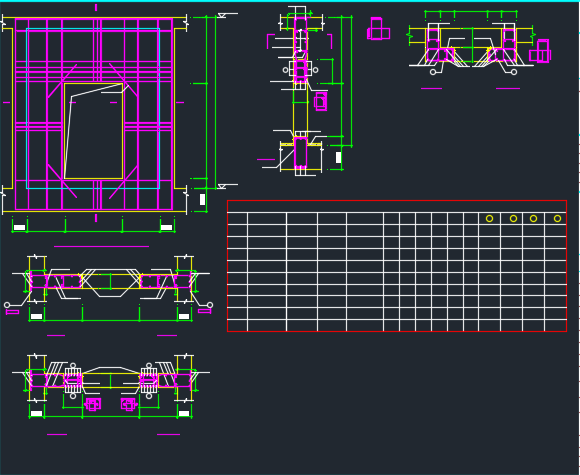Screen dimensions: 580x475
Task: Pick the right magenta detail block under the bottom section
Action: pos(129,404)
